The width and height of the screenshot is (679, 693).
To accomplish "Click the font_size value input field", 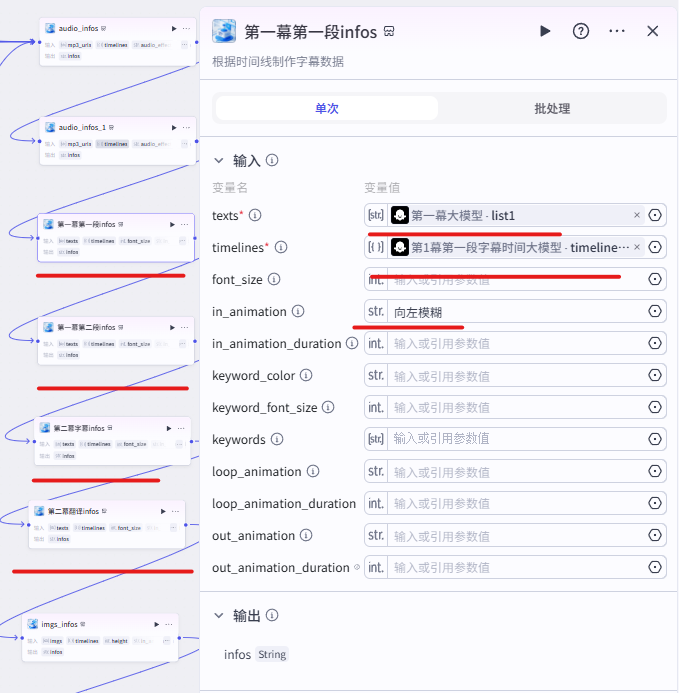I will tap(515, 279).
